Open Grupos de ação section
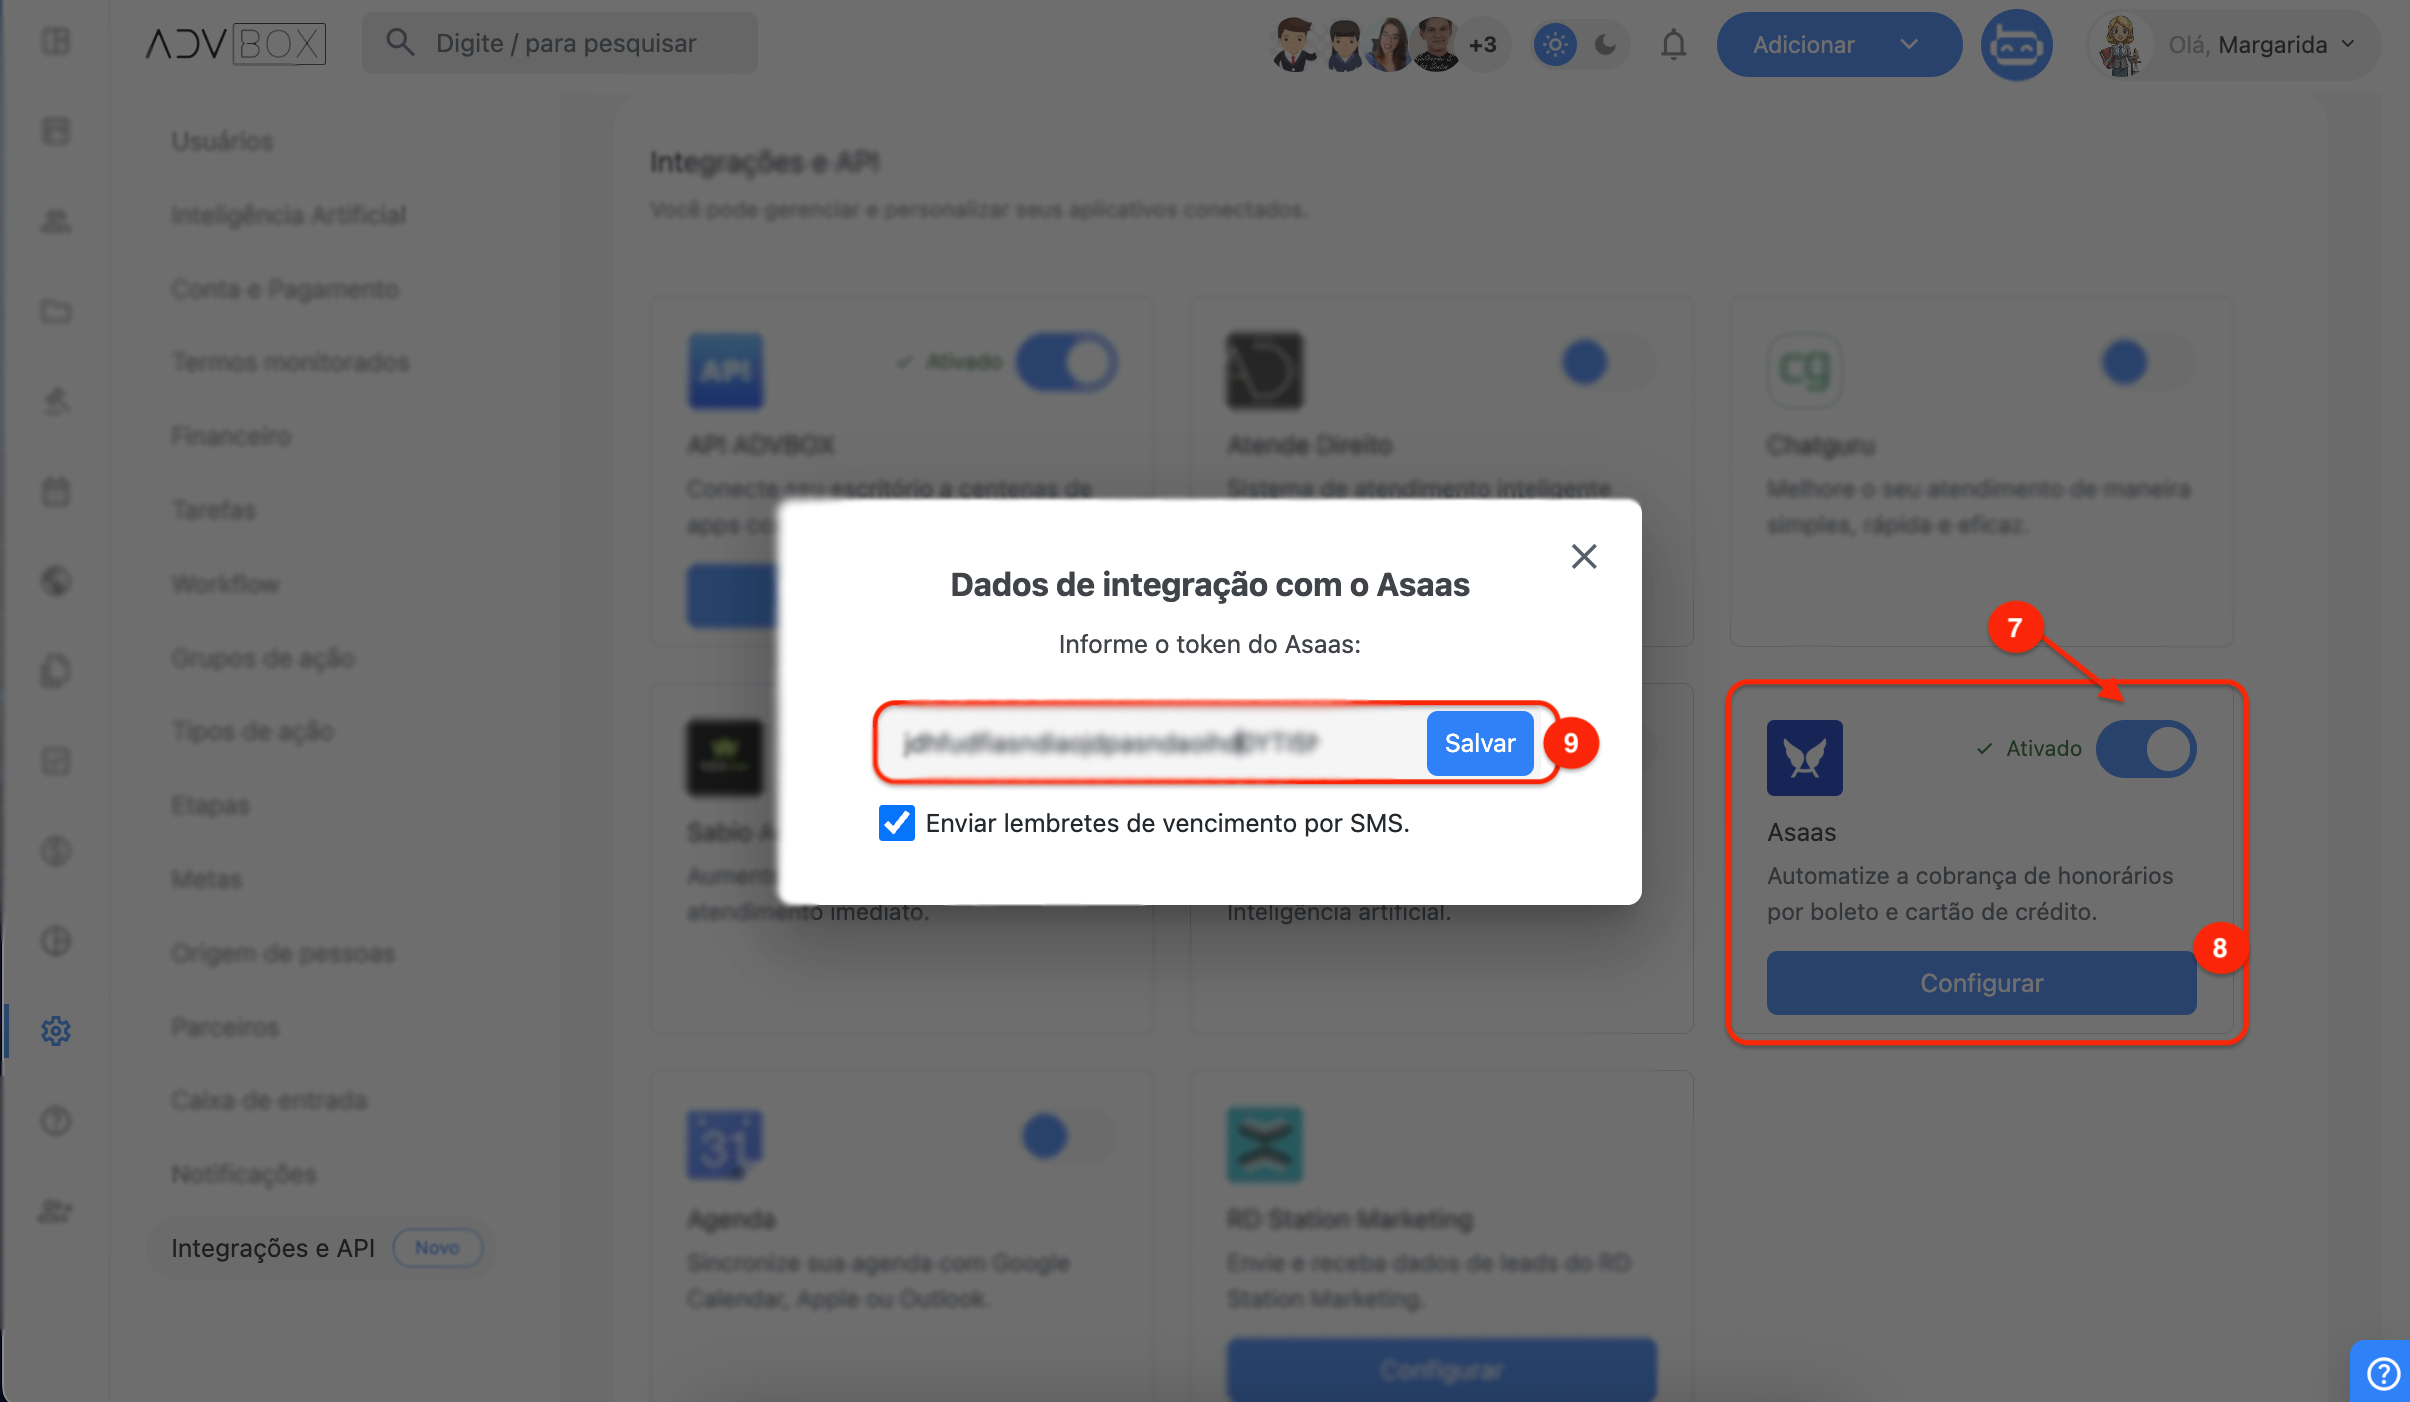The image size is (2410, 1402). [x=263, y=658]
